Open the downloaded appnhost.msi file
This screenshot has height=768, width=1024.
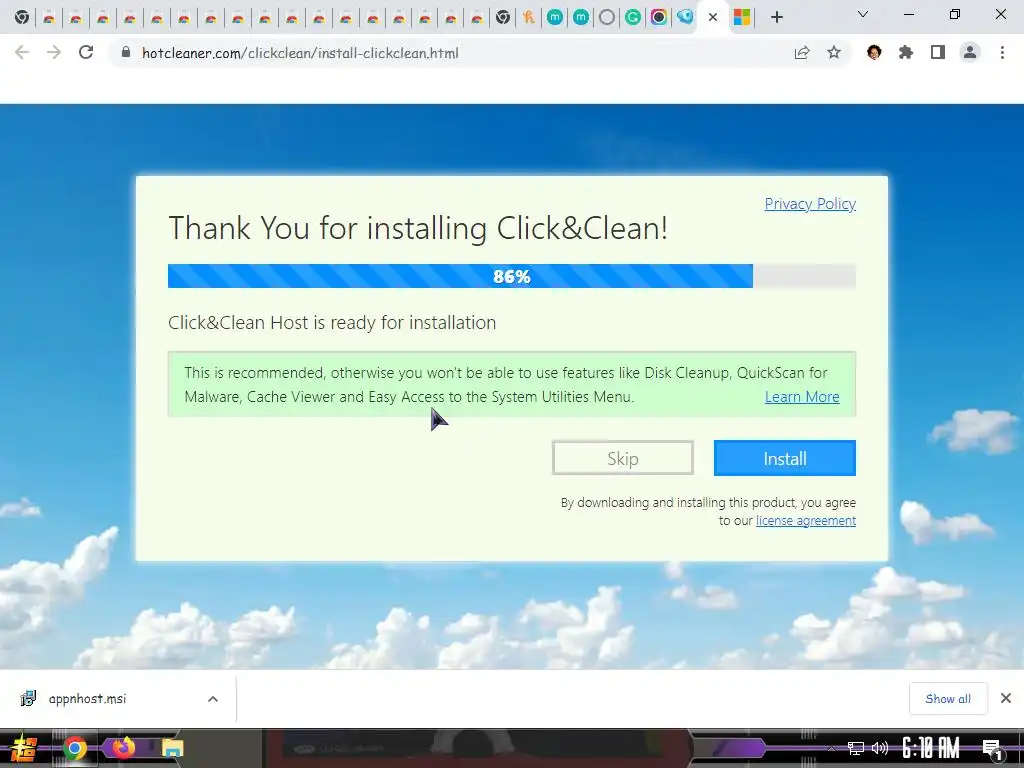pyautogui.click(x=88, y=699)
